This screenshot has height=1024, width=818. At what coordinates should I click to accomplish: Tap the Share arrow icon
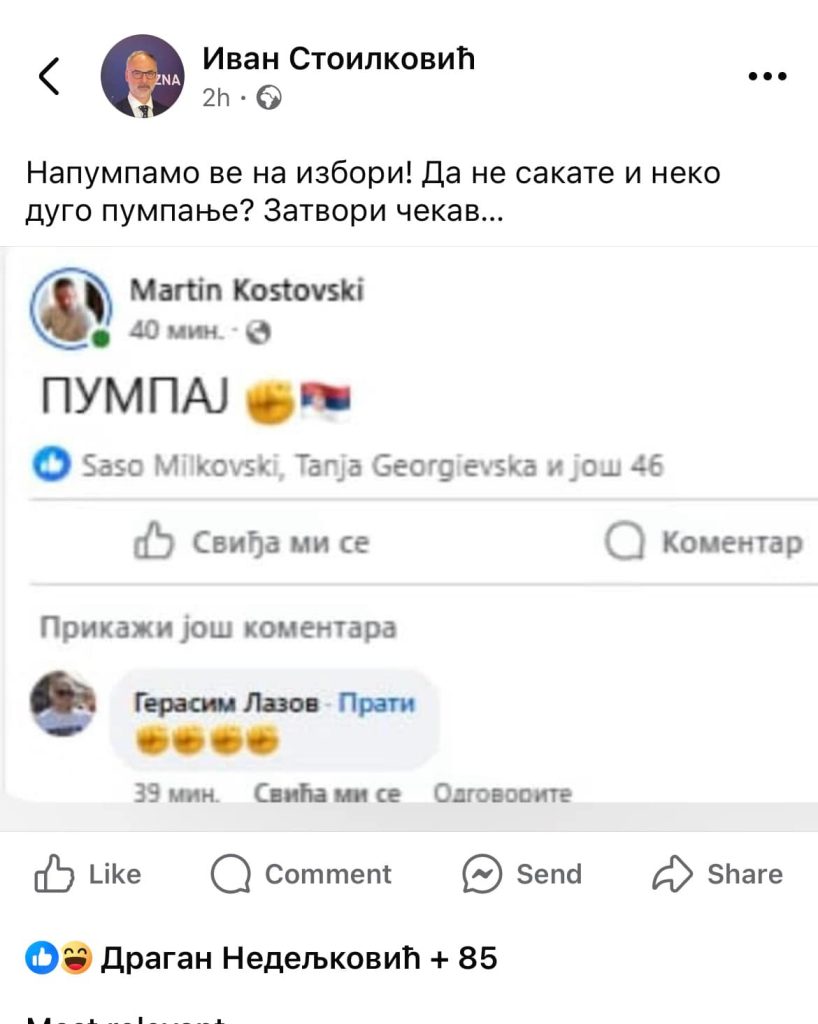[673, 874]
